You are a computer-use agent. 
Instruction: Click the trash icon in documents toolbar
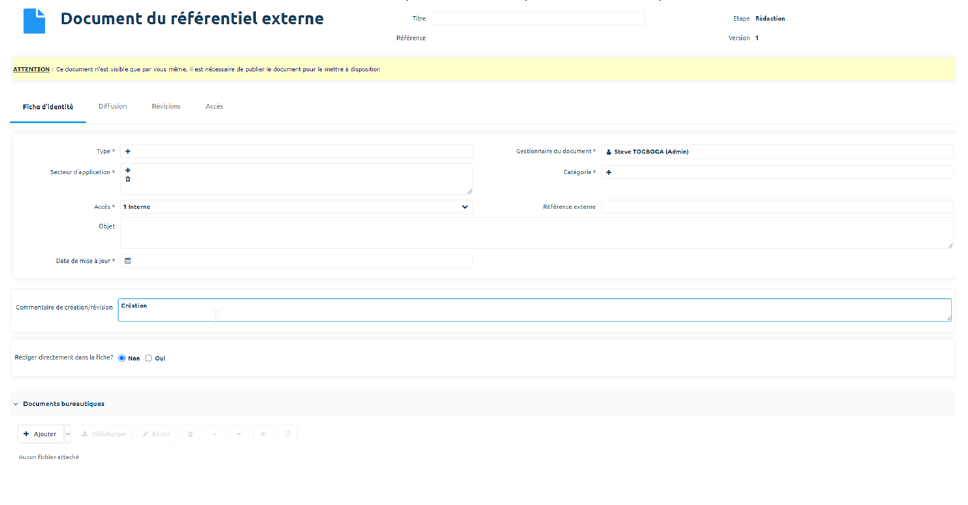tap(190, 434)
